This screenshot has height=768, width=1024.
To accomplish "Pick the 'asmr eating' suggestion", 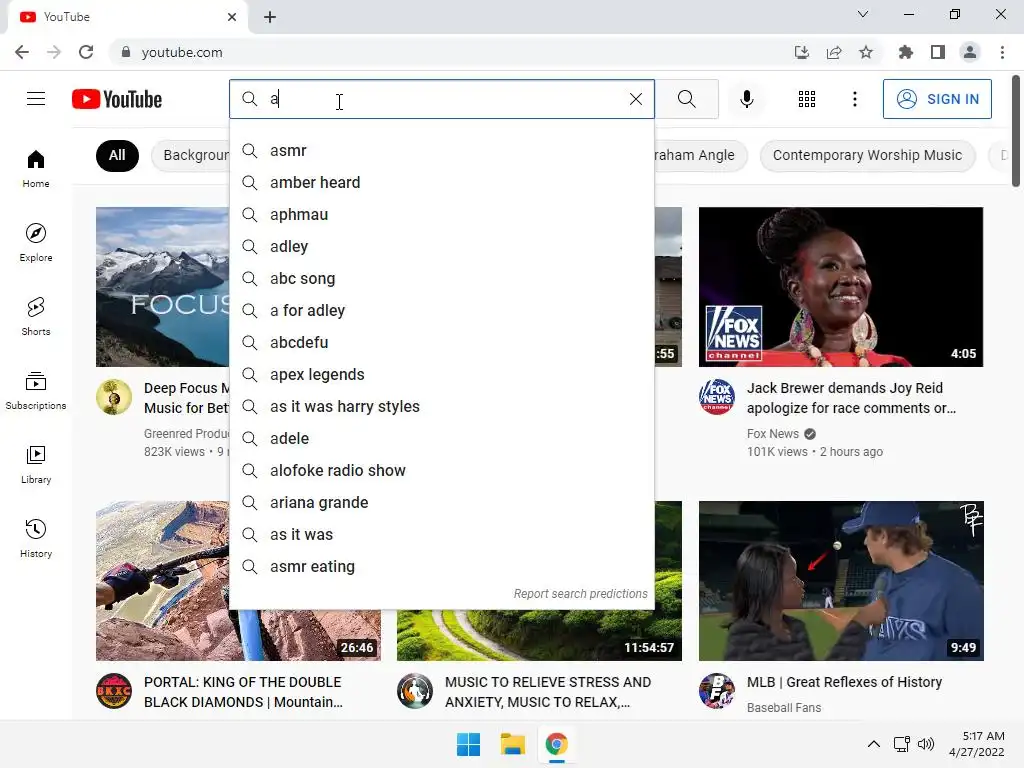I will pyautogui.click(x=441, y=566).
